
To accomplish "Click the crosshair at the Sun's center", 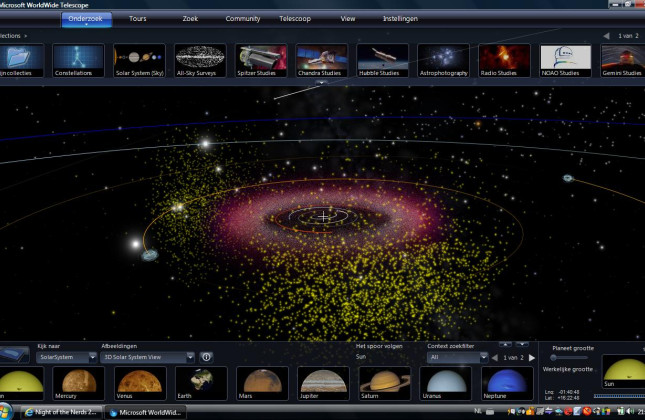I will click(x=324, y=216).
